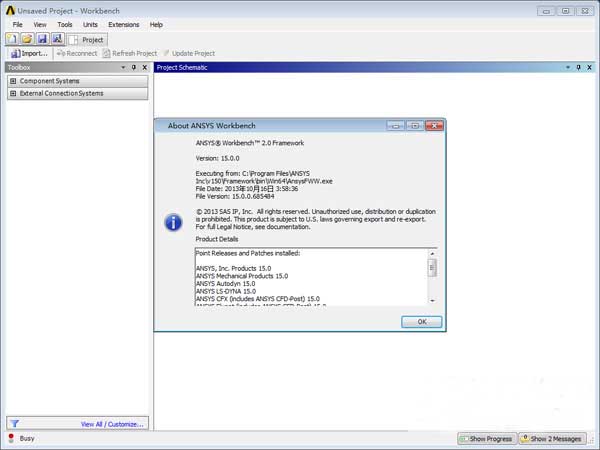
Task: Close the About ANSYS Workbench dialog
Action: click(x=434, y=126)
